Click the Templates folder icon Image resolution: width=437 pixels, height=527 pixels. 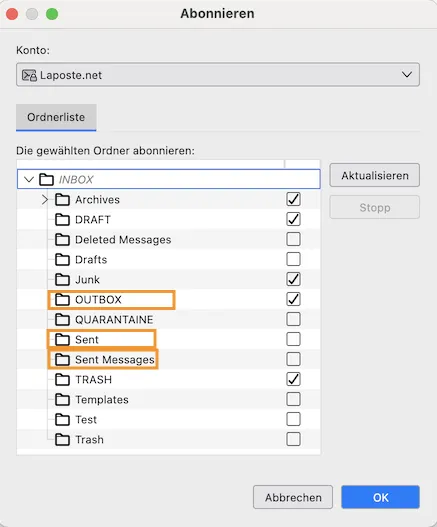point(63,400)
